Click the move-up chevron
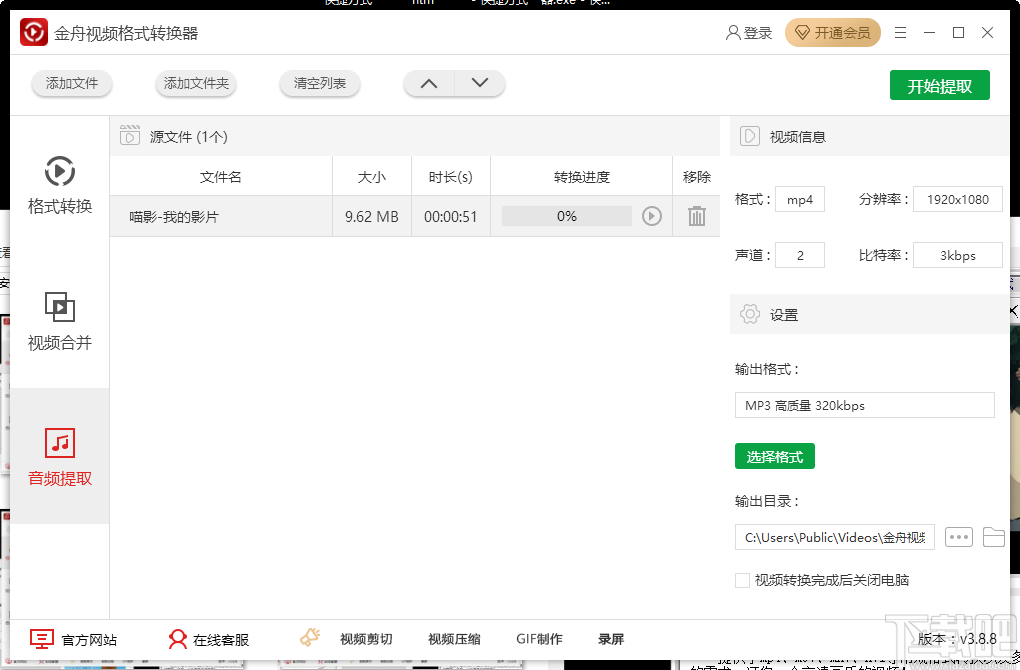The height and width of the screenshot is (670, 1020). 428,84
